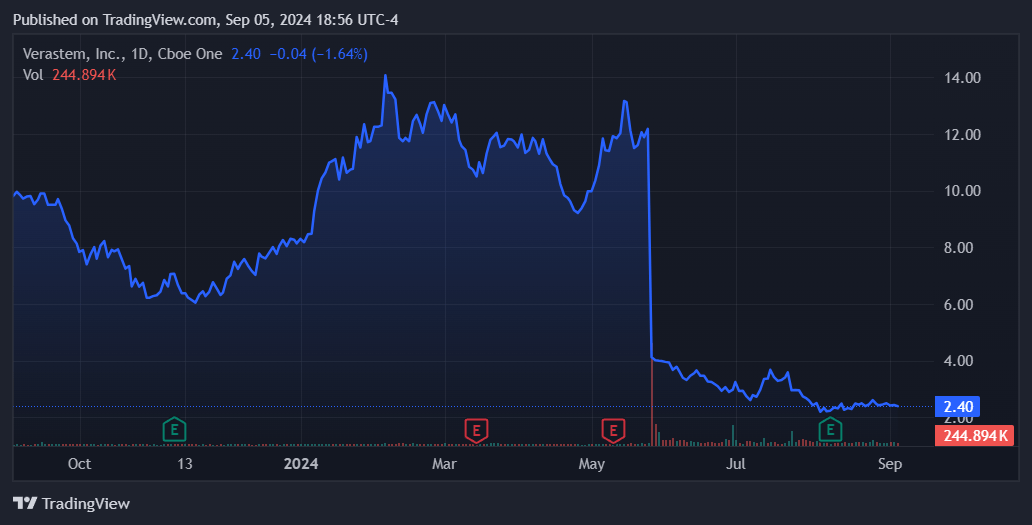This screenshot has height=525, width=1032.
Task: Click the Oct date axis label
Action: (x=80, y=464)
